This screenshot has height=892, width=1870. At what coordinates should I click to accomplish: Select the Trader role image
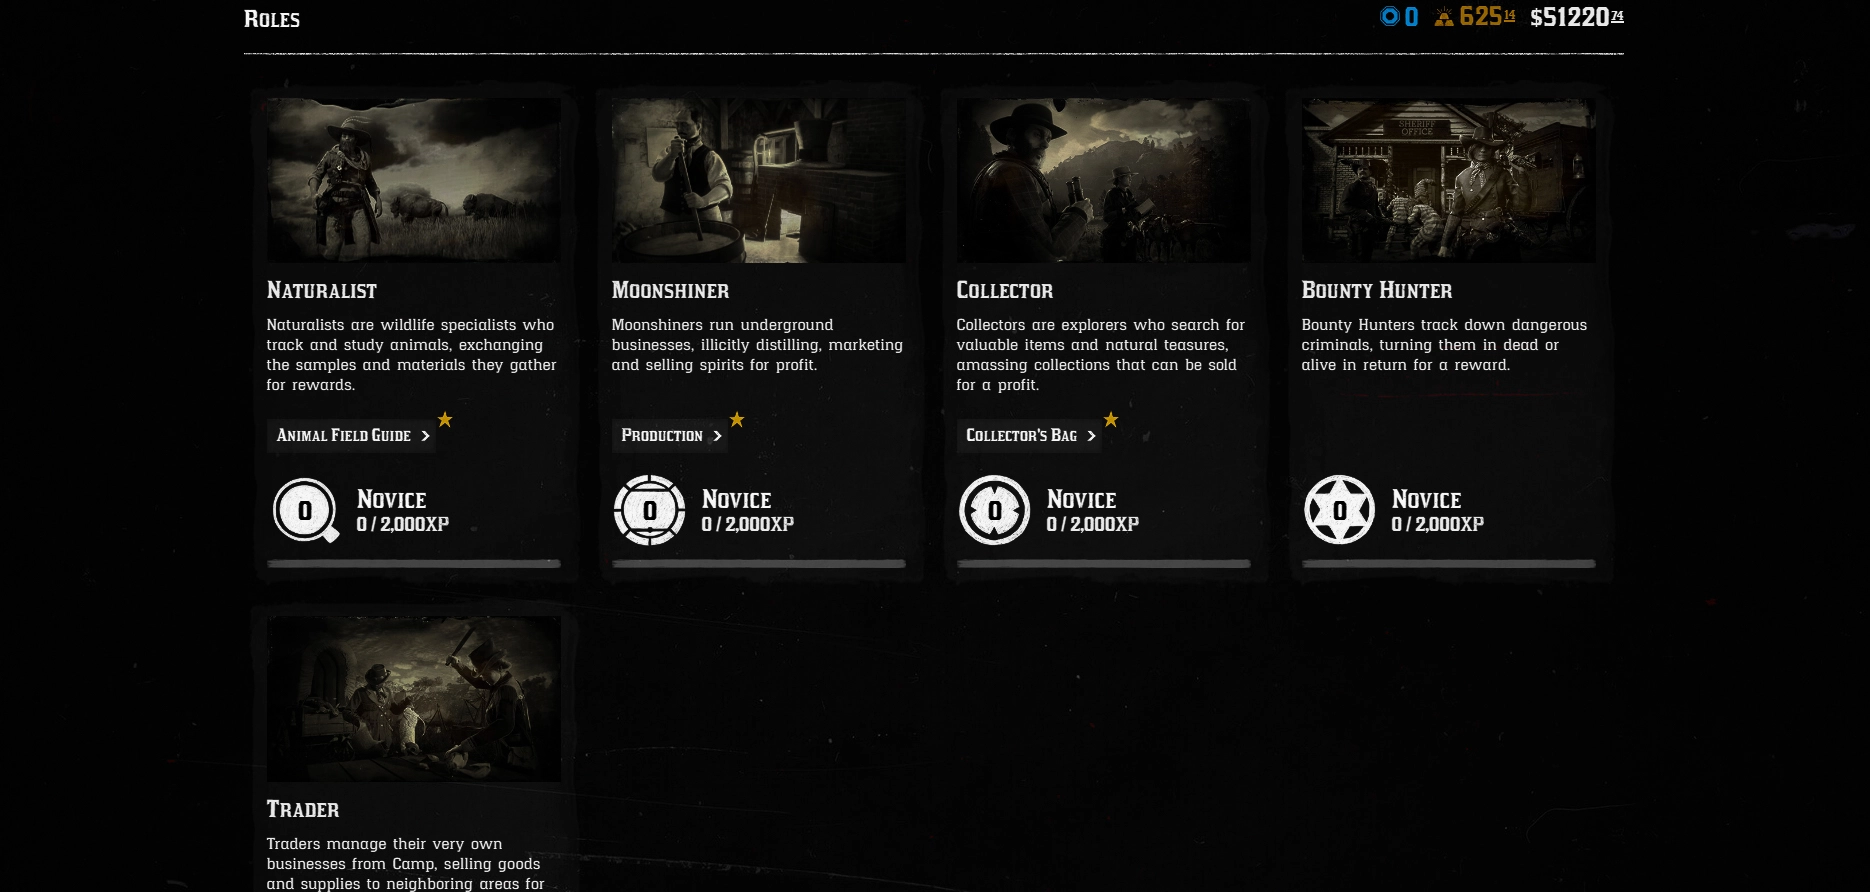414,699
